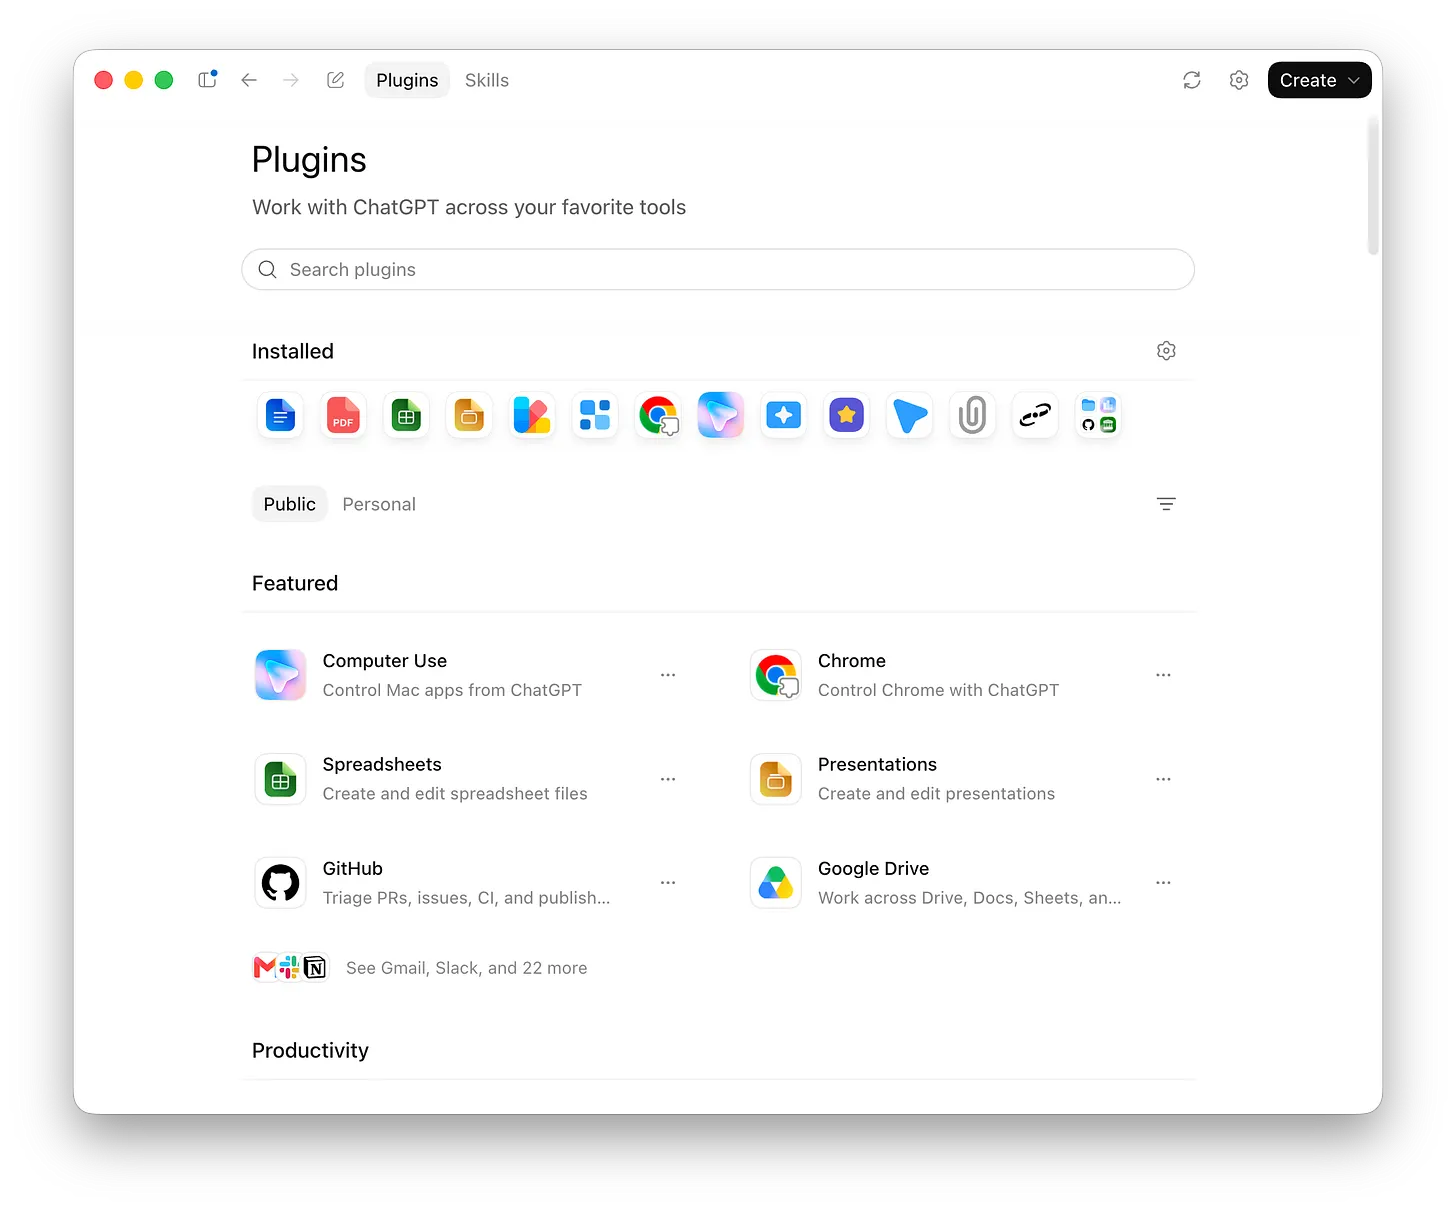Go back with the left arrow

[249, 80]
